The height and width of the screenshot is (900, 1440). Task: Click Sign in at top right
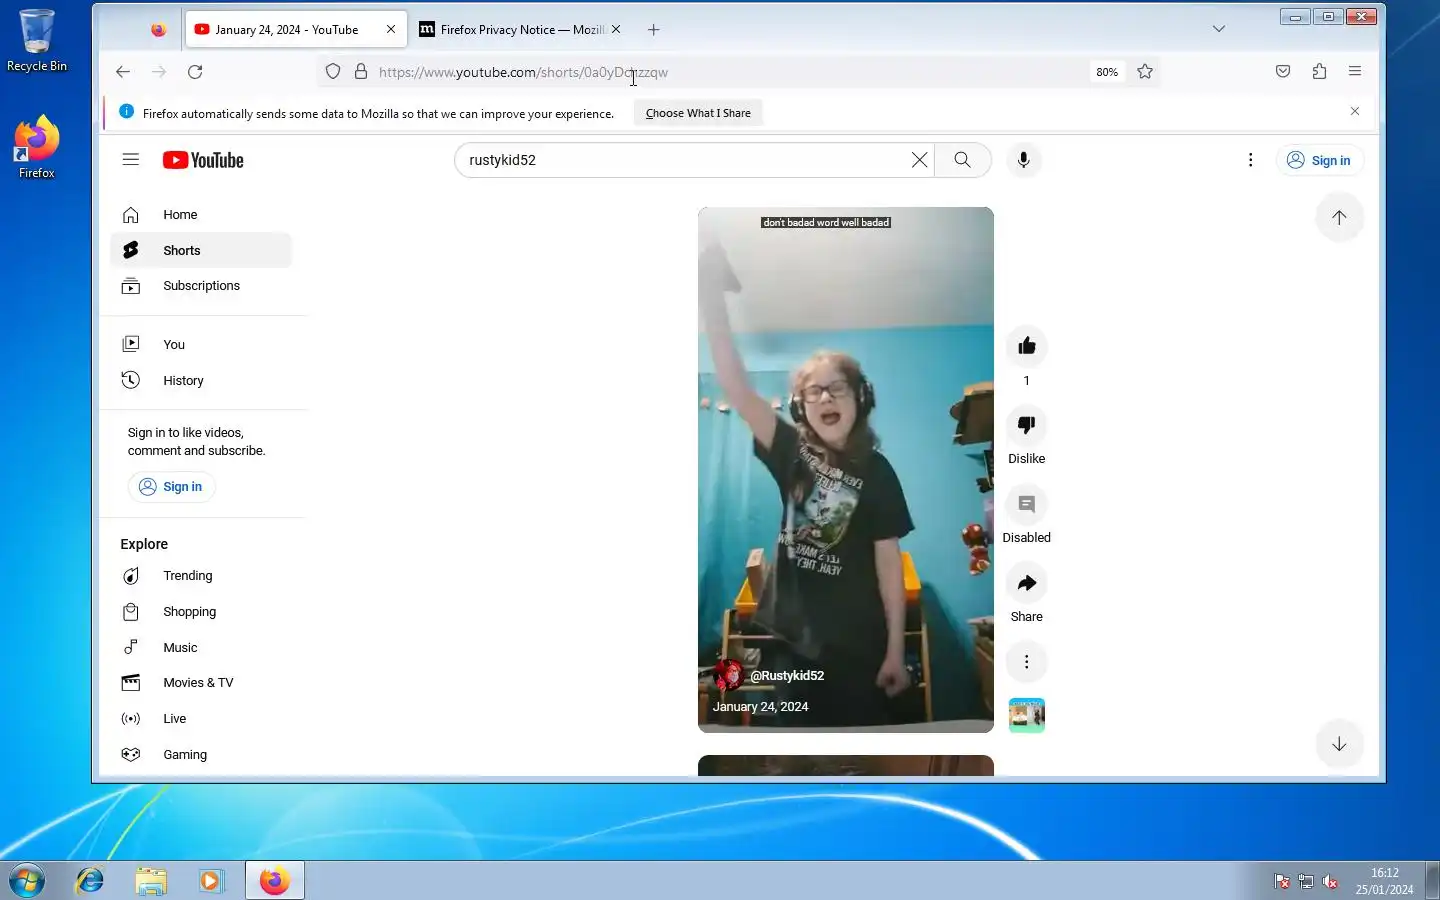click(1319, 160)
